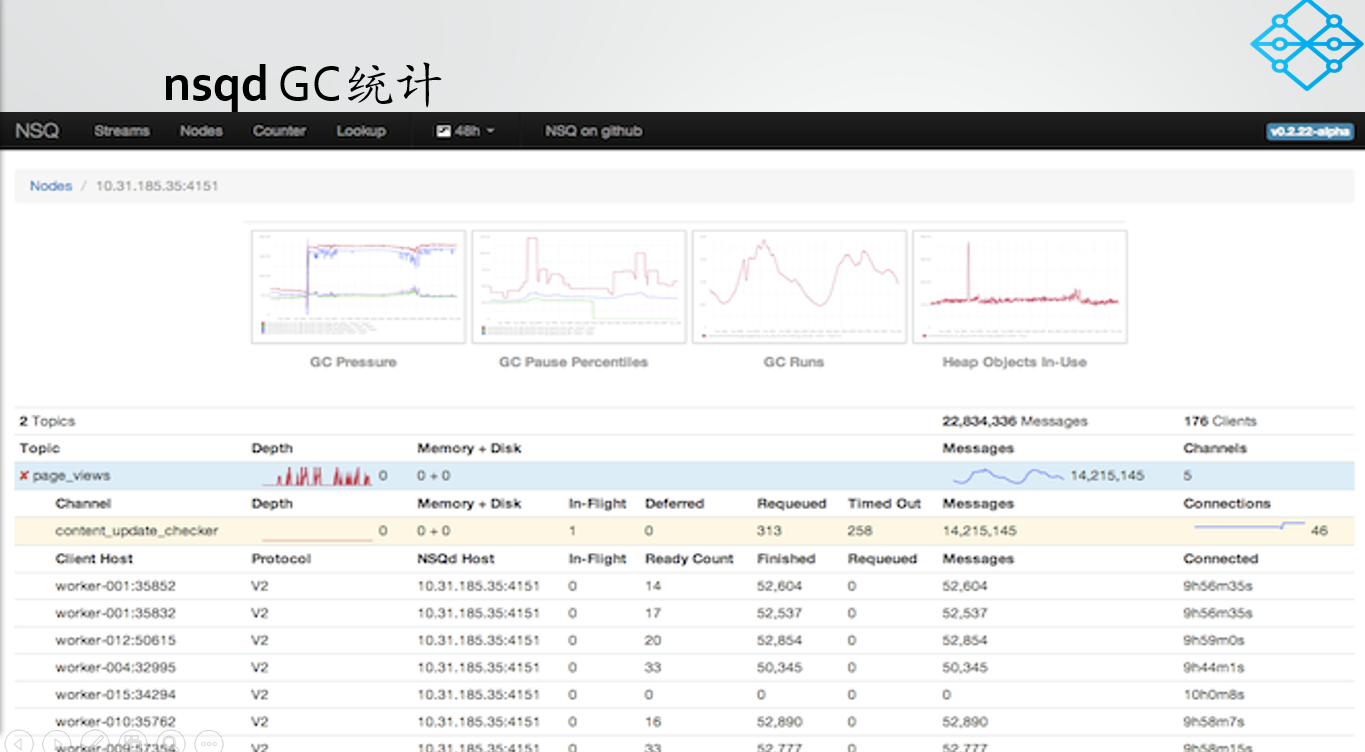Click finished count '50,345'

780,667
